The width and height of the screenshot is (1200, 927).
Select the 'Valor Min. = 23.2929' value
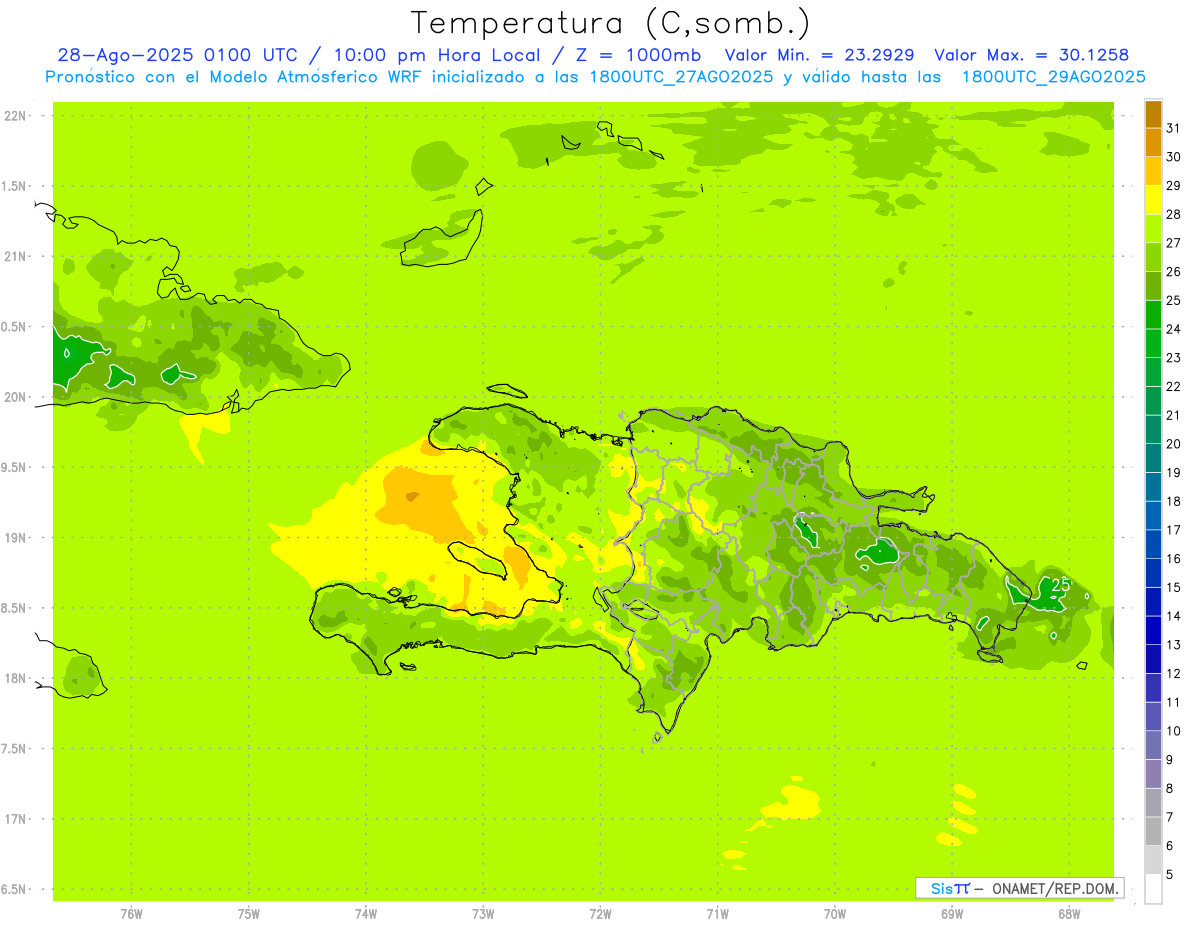819,55
